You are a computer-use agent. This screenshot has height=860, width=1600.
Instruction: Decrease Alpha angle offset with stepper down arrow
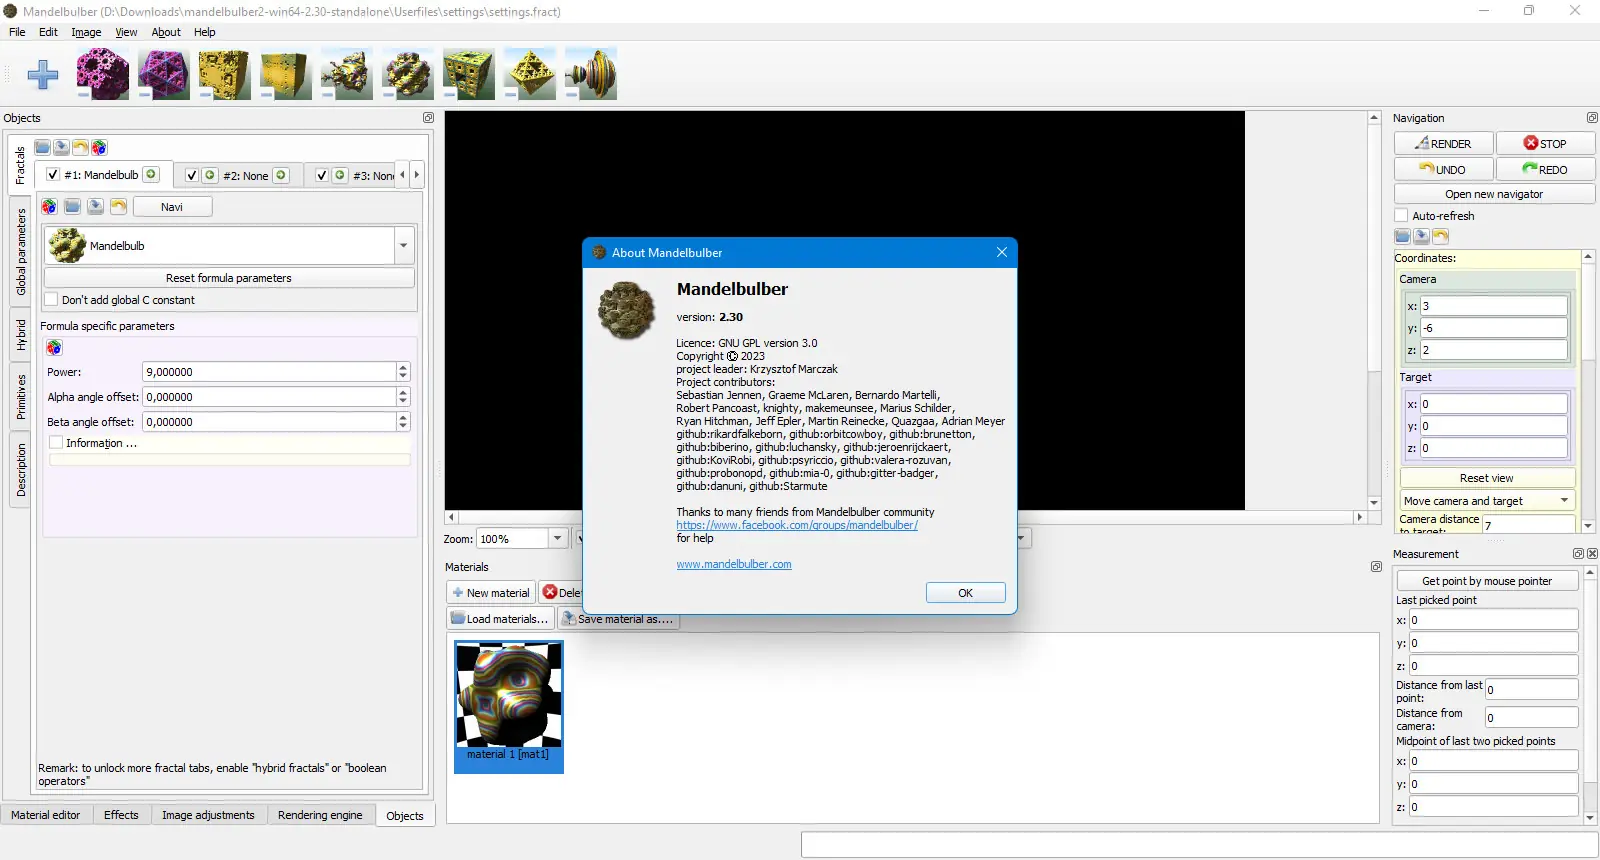403,402
